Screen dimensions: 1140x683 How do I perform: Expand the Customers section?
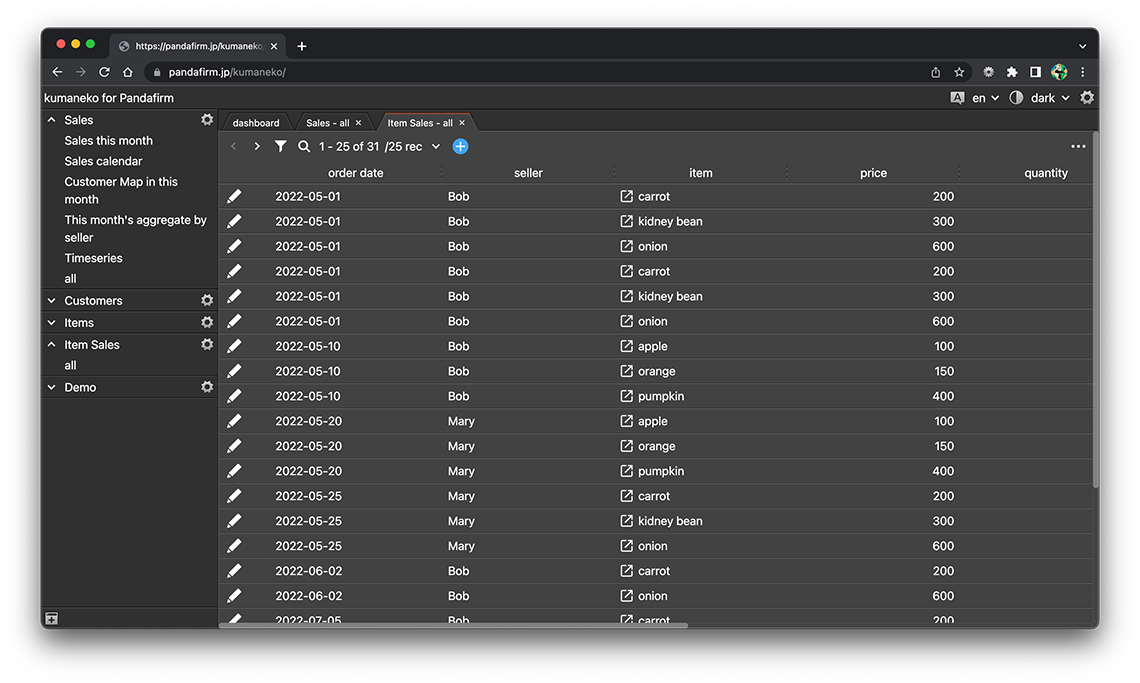(52, 301)
